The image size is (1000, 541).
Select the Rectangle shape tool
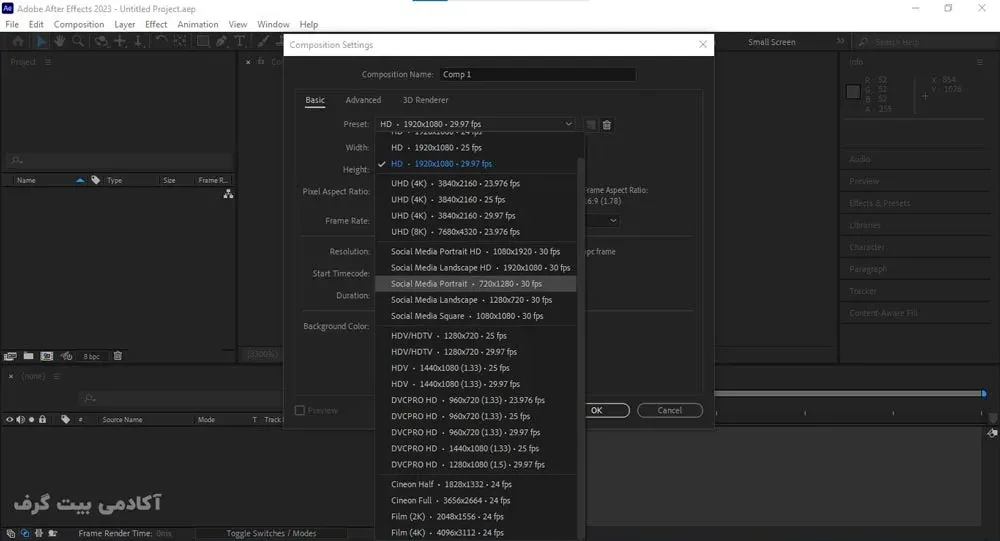pos(203,41)
